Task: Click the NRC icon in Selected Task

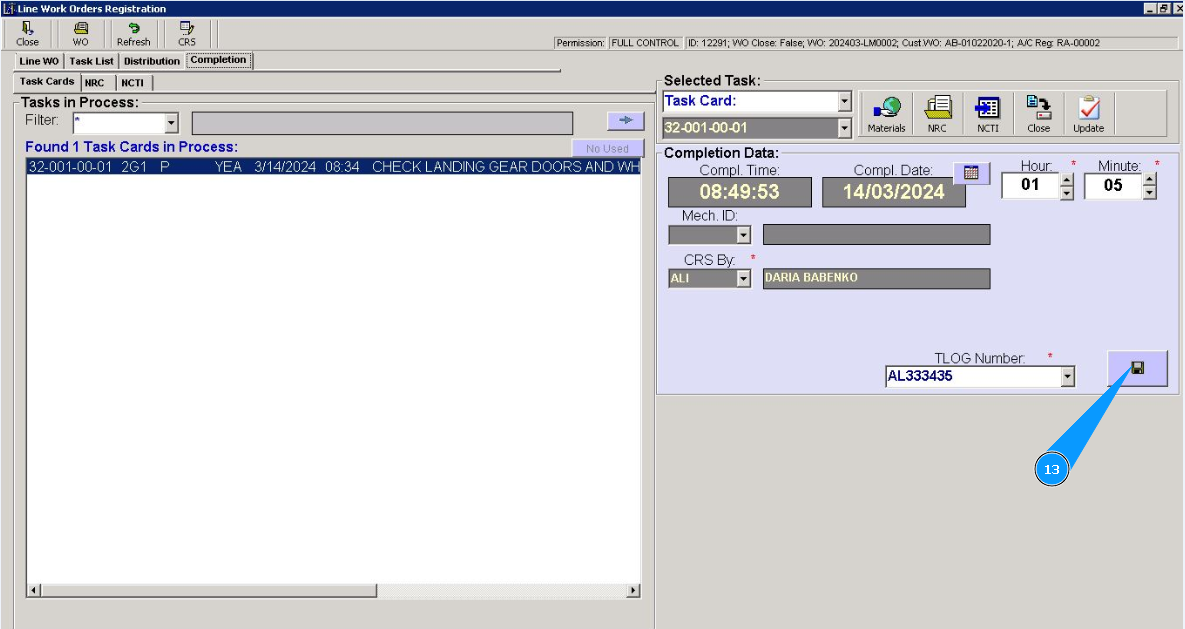Action: 937,114
